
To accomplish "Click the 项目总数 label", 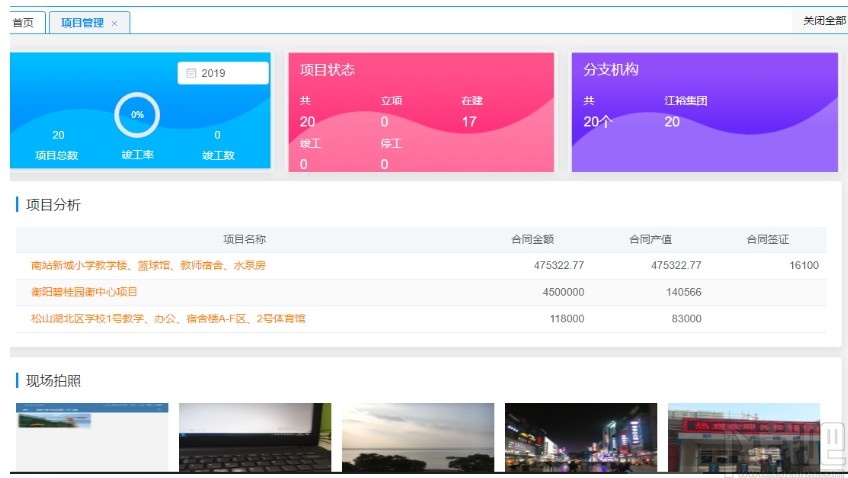I will coord(57,155).
